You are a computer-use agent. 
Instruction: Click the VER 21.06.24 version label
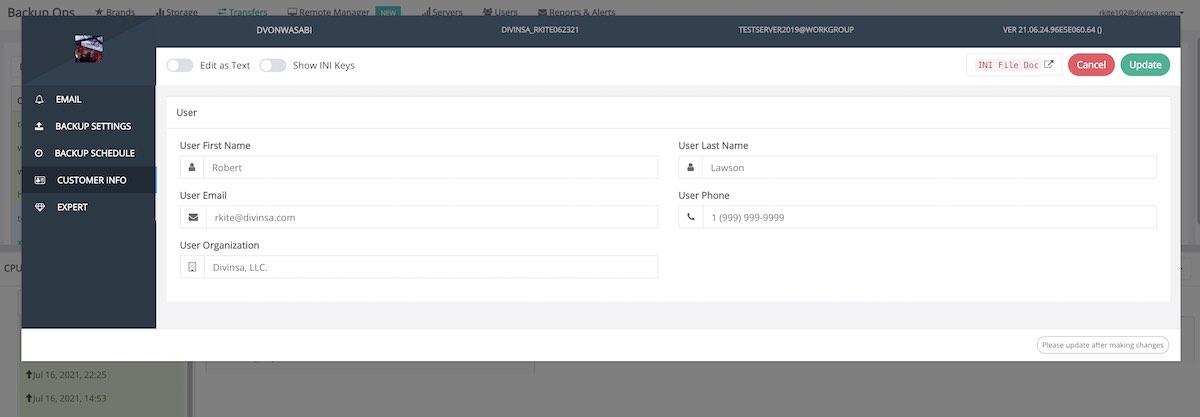coord(1052,30)
